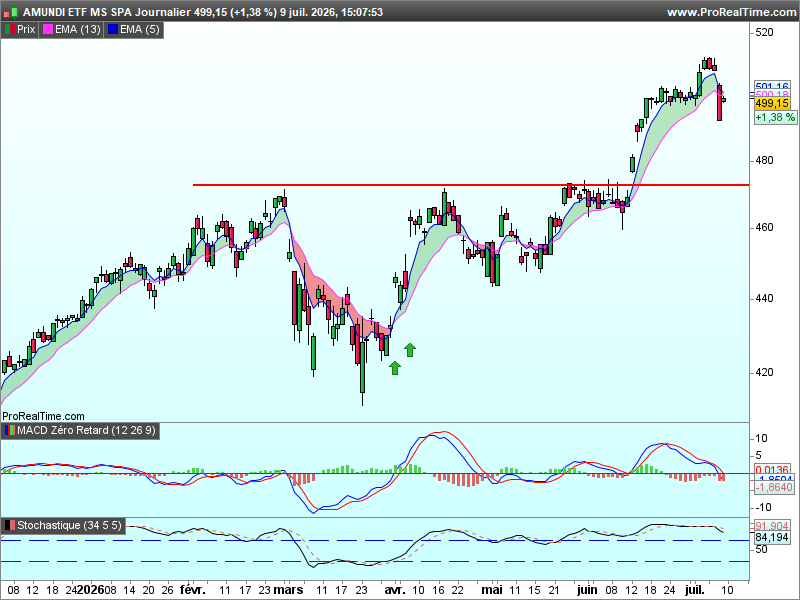Click the chart title AMUNDI ETF MS SPA Journalier
This screenshot has width=800, height=600.
[x=107, y=12]
